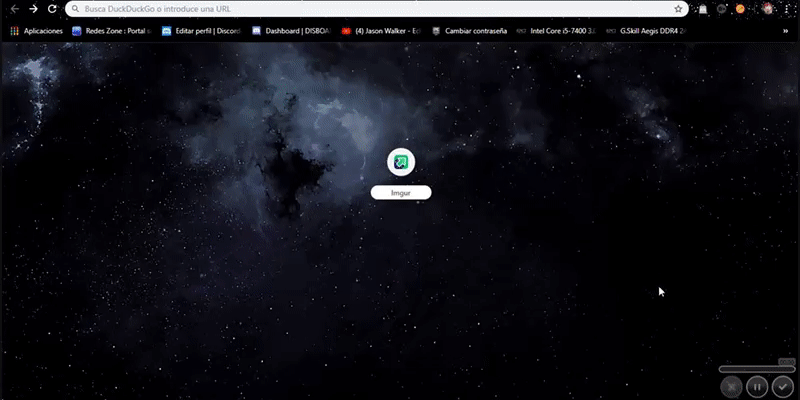Click the browser back arrow
This screenshot has height=400, width=800.
pos(14,8)
